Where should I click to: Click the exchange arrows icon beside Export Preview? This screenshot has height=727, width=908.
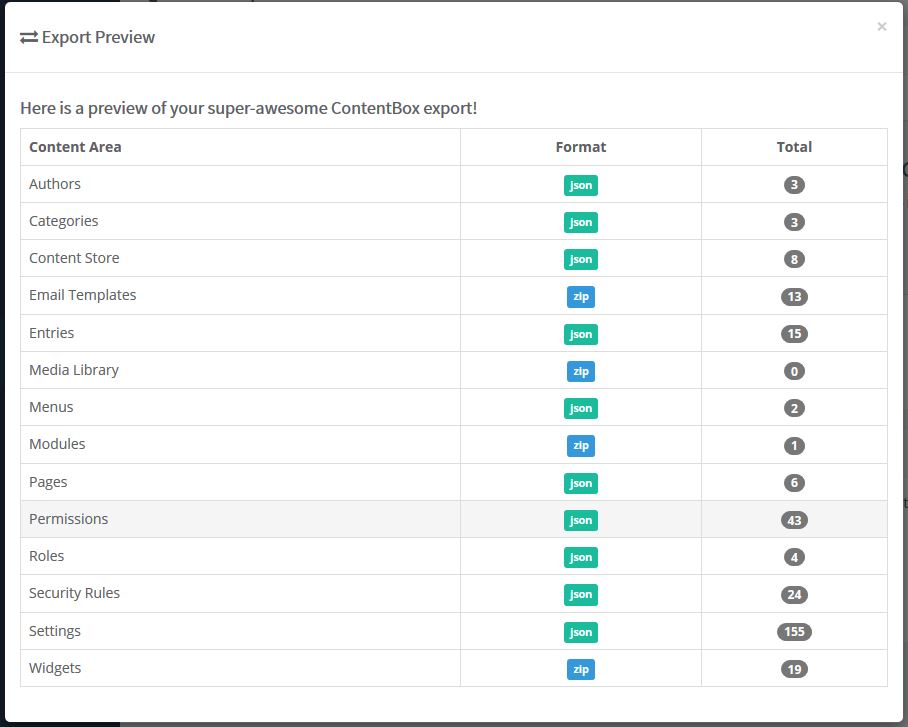click(29, 38)
